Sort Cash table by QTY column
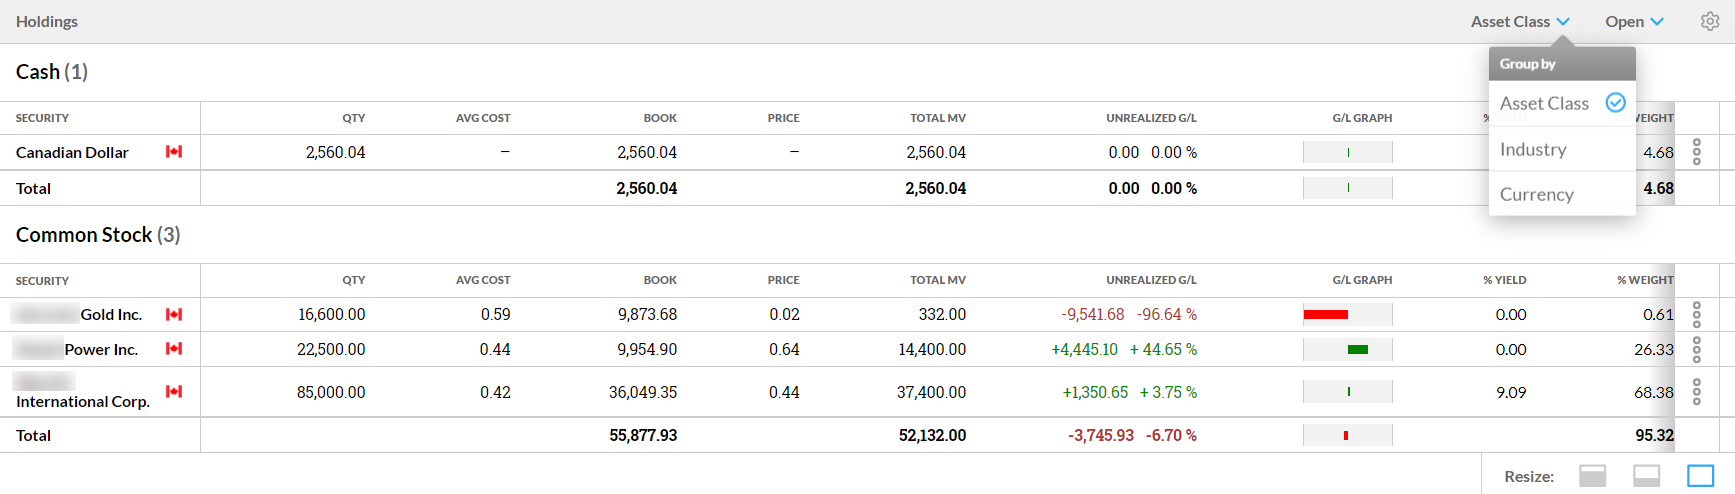 click(354, 118)
